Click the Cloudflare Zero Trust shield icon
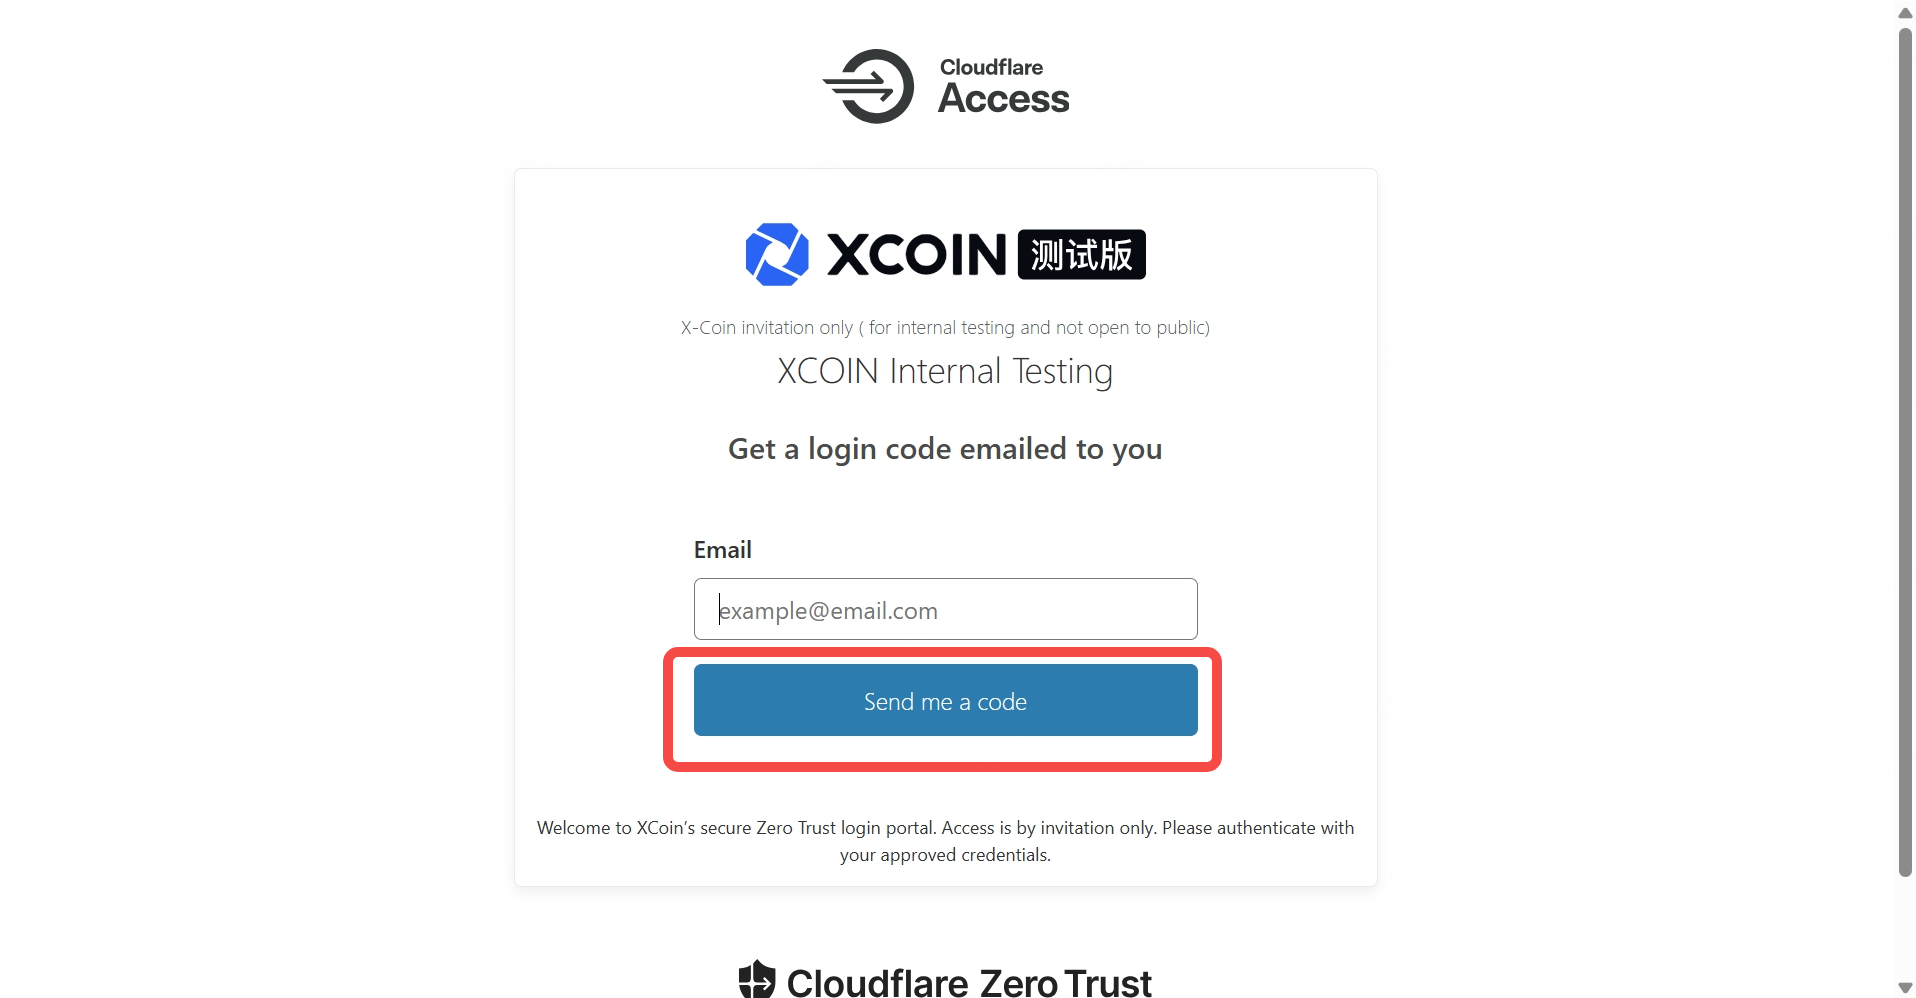 757,979
